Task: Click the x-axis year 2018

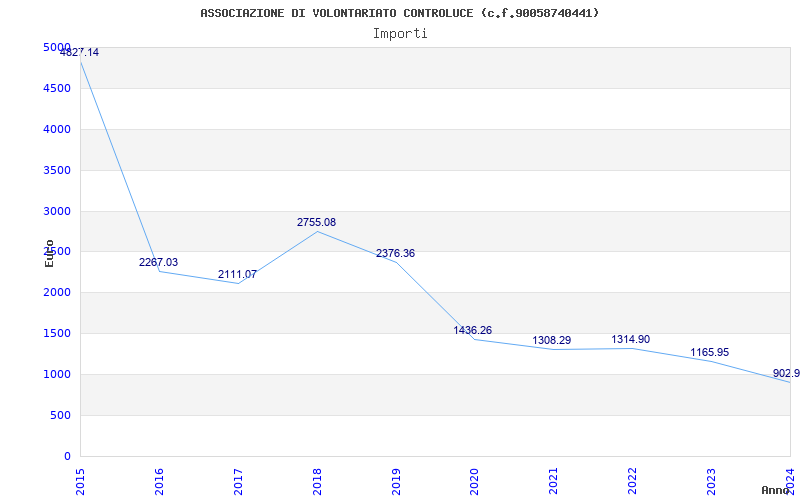Action: pos(317,482)
